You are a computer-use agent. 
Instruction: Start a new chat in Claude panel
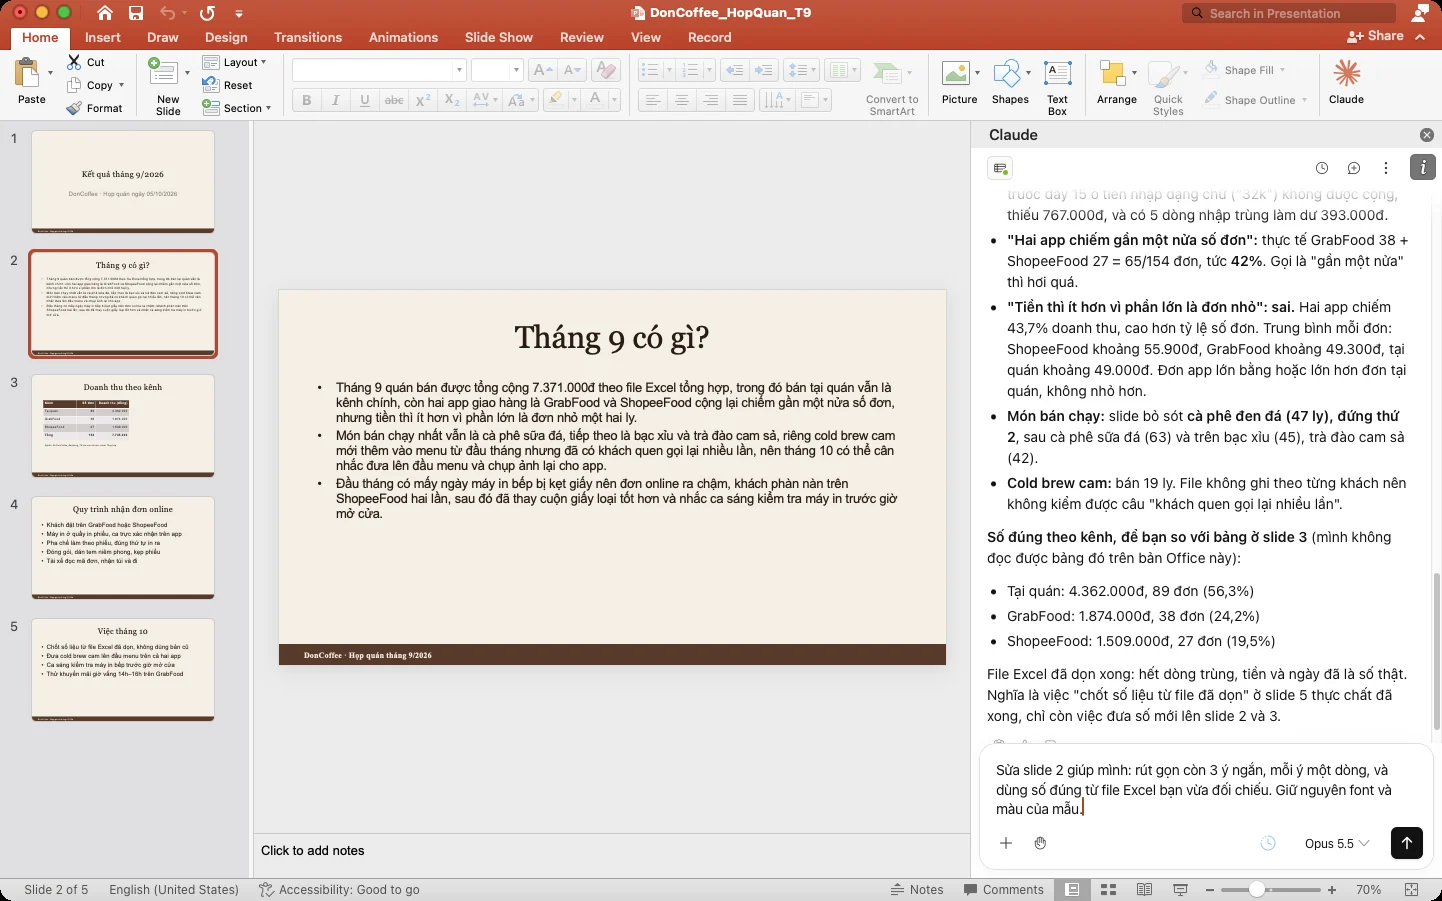(x=1354, y=168)
